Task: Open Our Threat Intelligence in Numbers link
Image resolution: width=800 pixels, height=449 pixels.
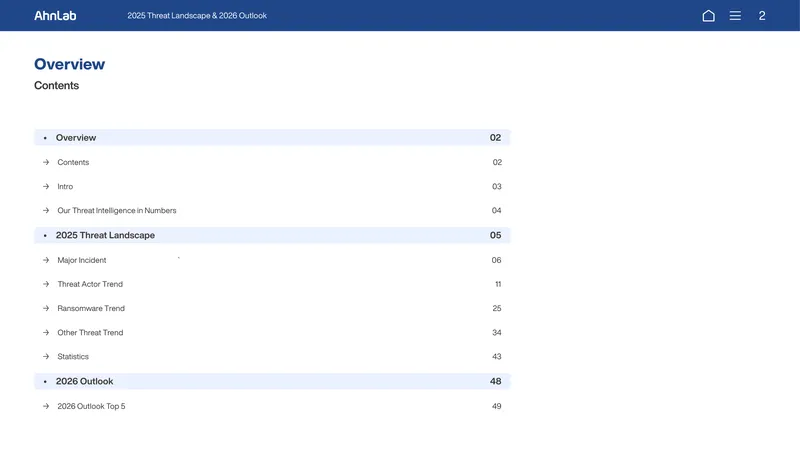Action: click(x=116, y=211)
